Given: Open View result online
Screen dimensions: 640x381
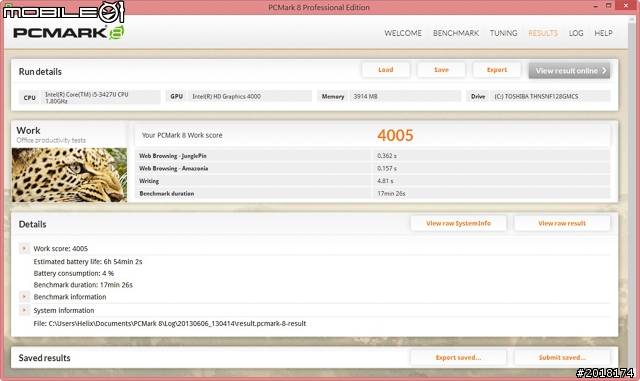Looking at the screenshot, I should point(569,71).
